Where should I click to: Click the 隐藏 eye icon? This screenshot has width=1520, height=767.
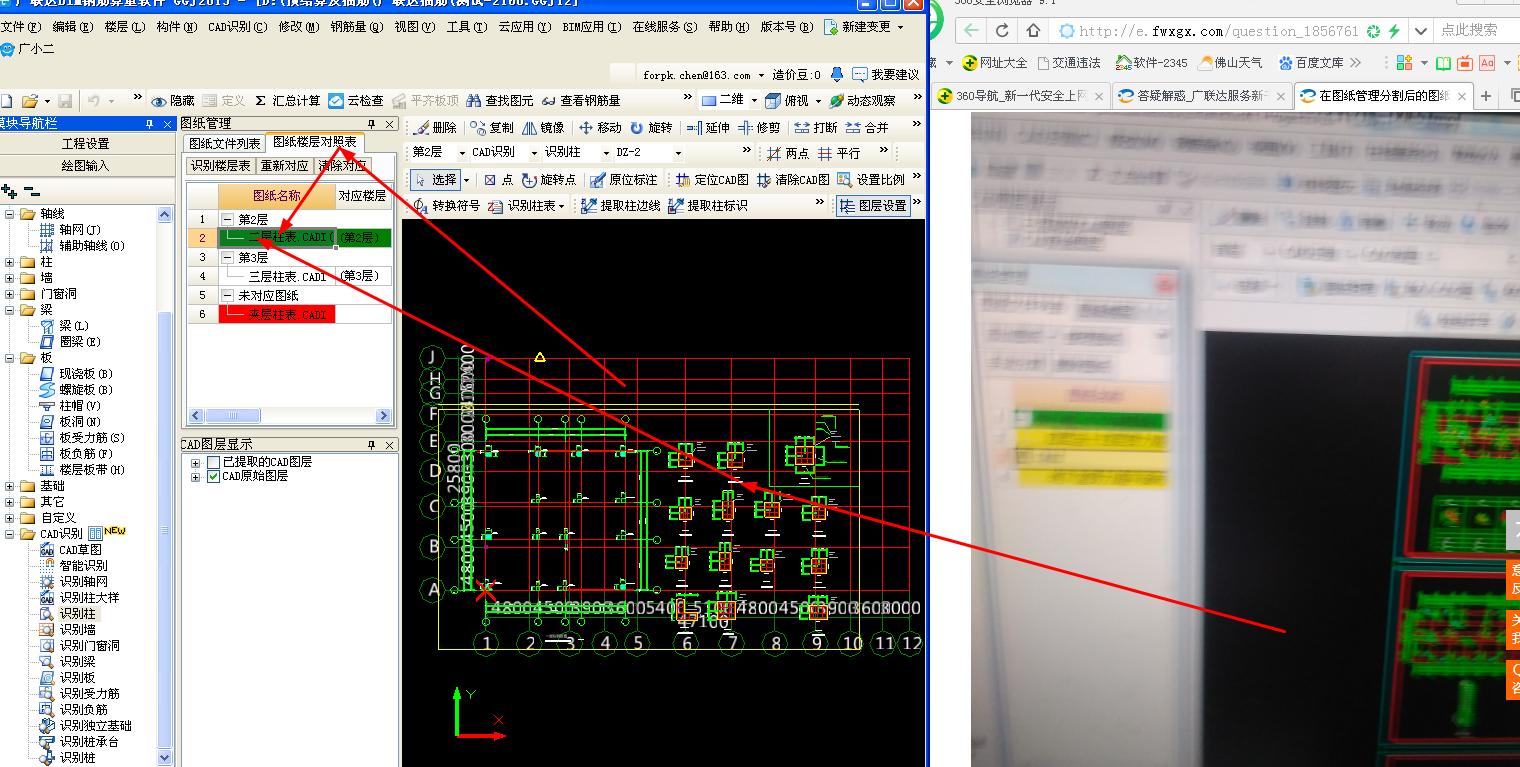point(158,101)
